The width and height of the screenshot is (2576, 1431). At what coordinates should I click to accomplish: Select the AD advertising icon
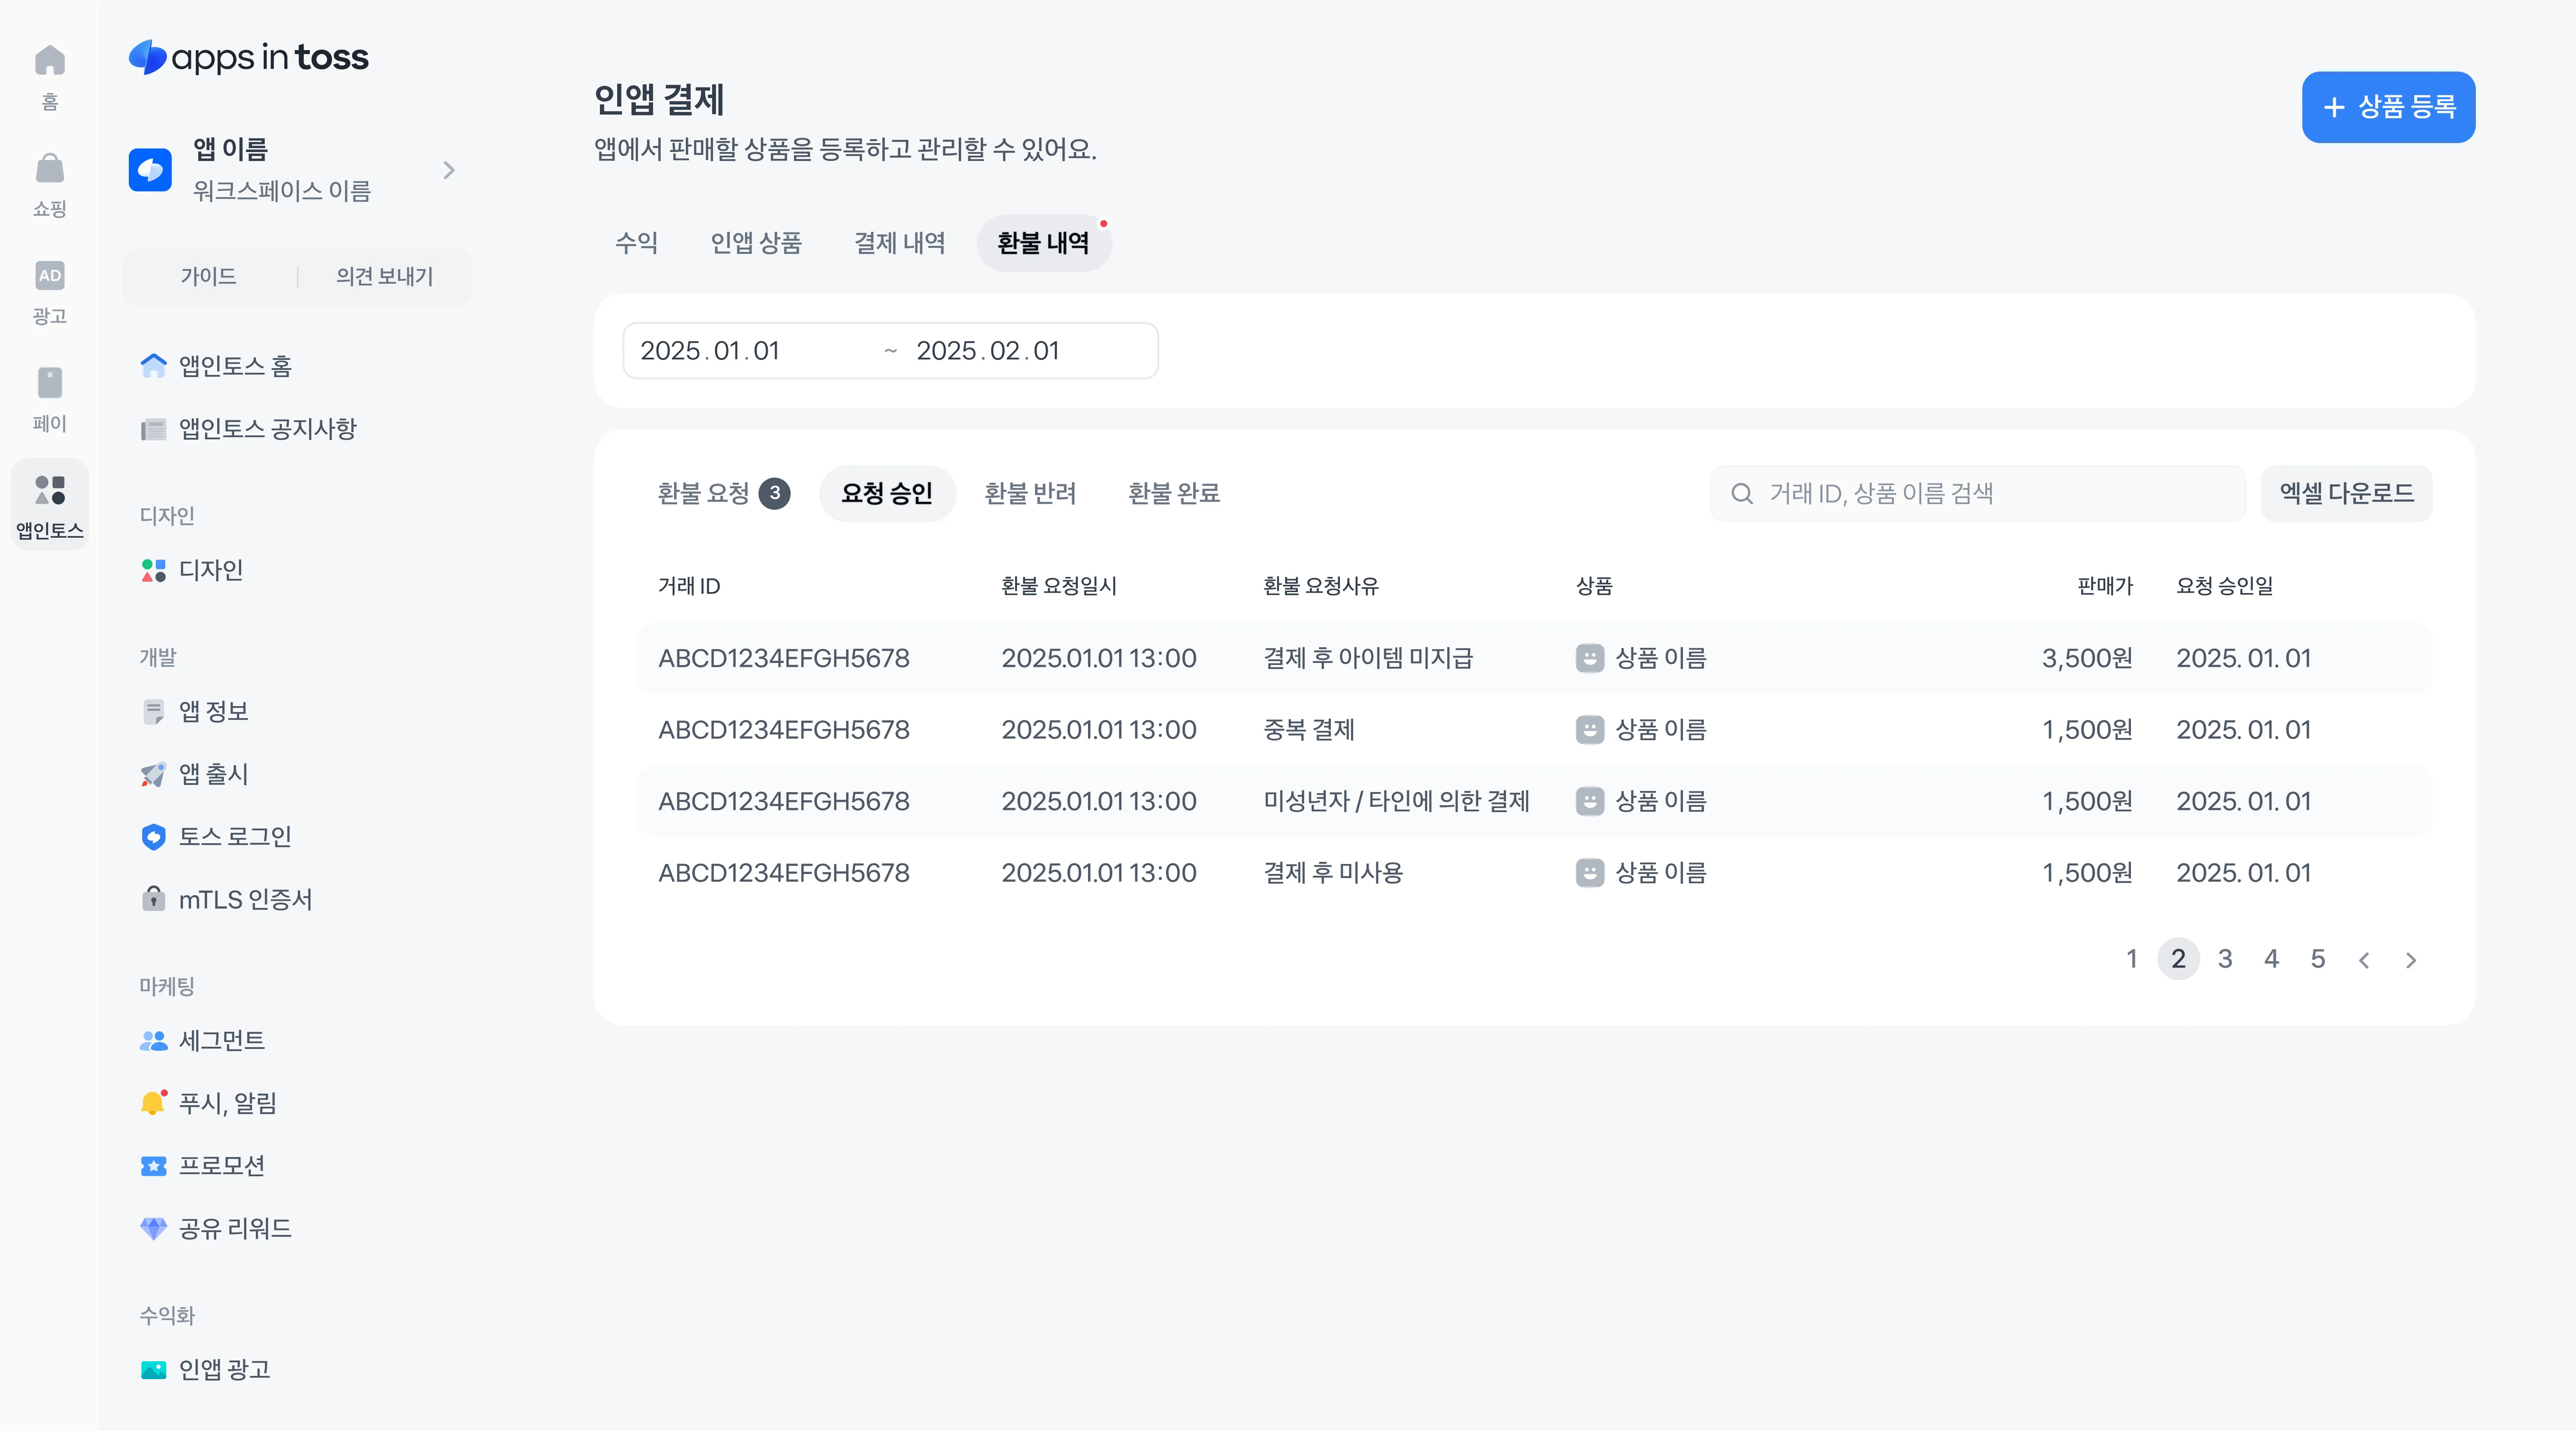point(49,276)
